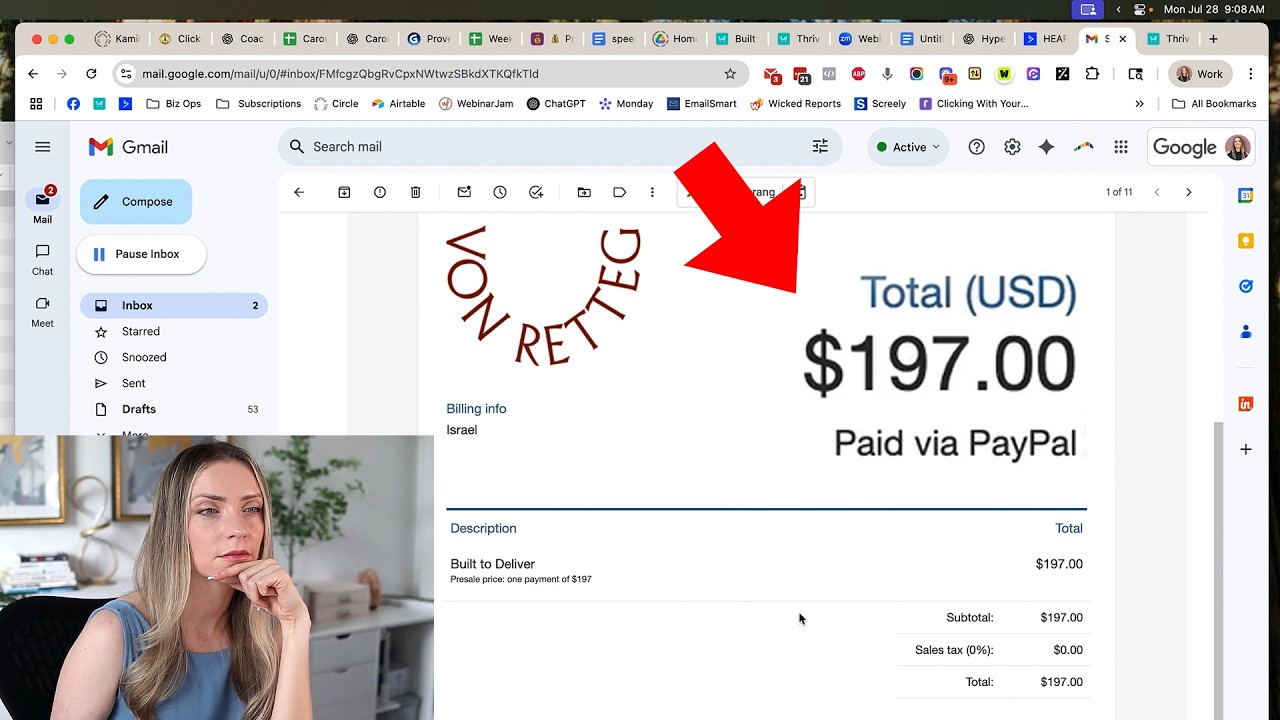Open the Chrome extensions puzzle icon
The height and width of the screenshot is (720, 1280).
tap(1092, 74)
